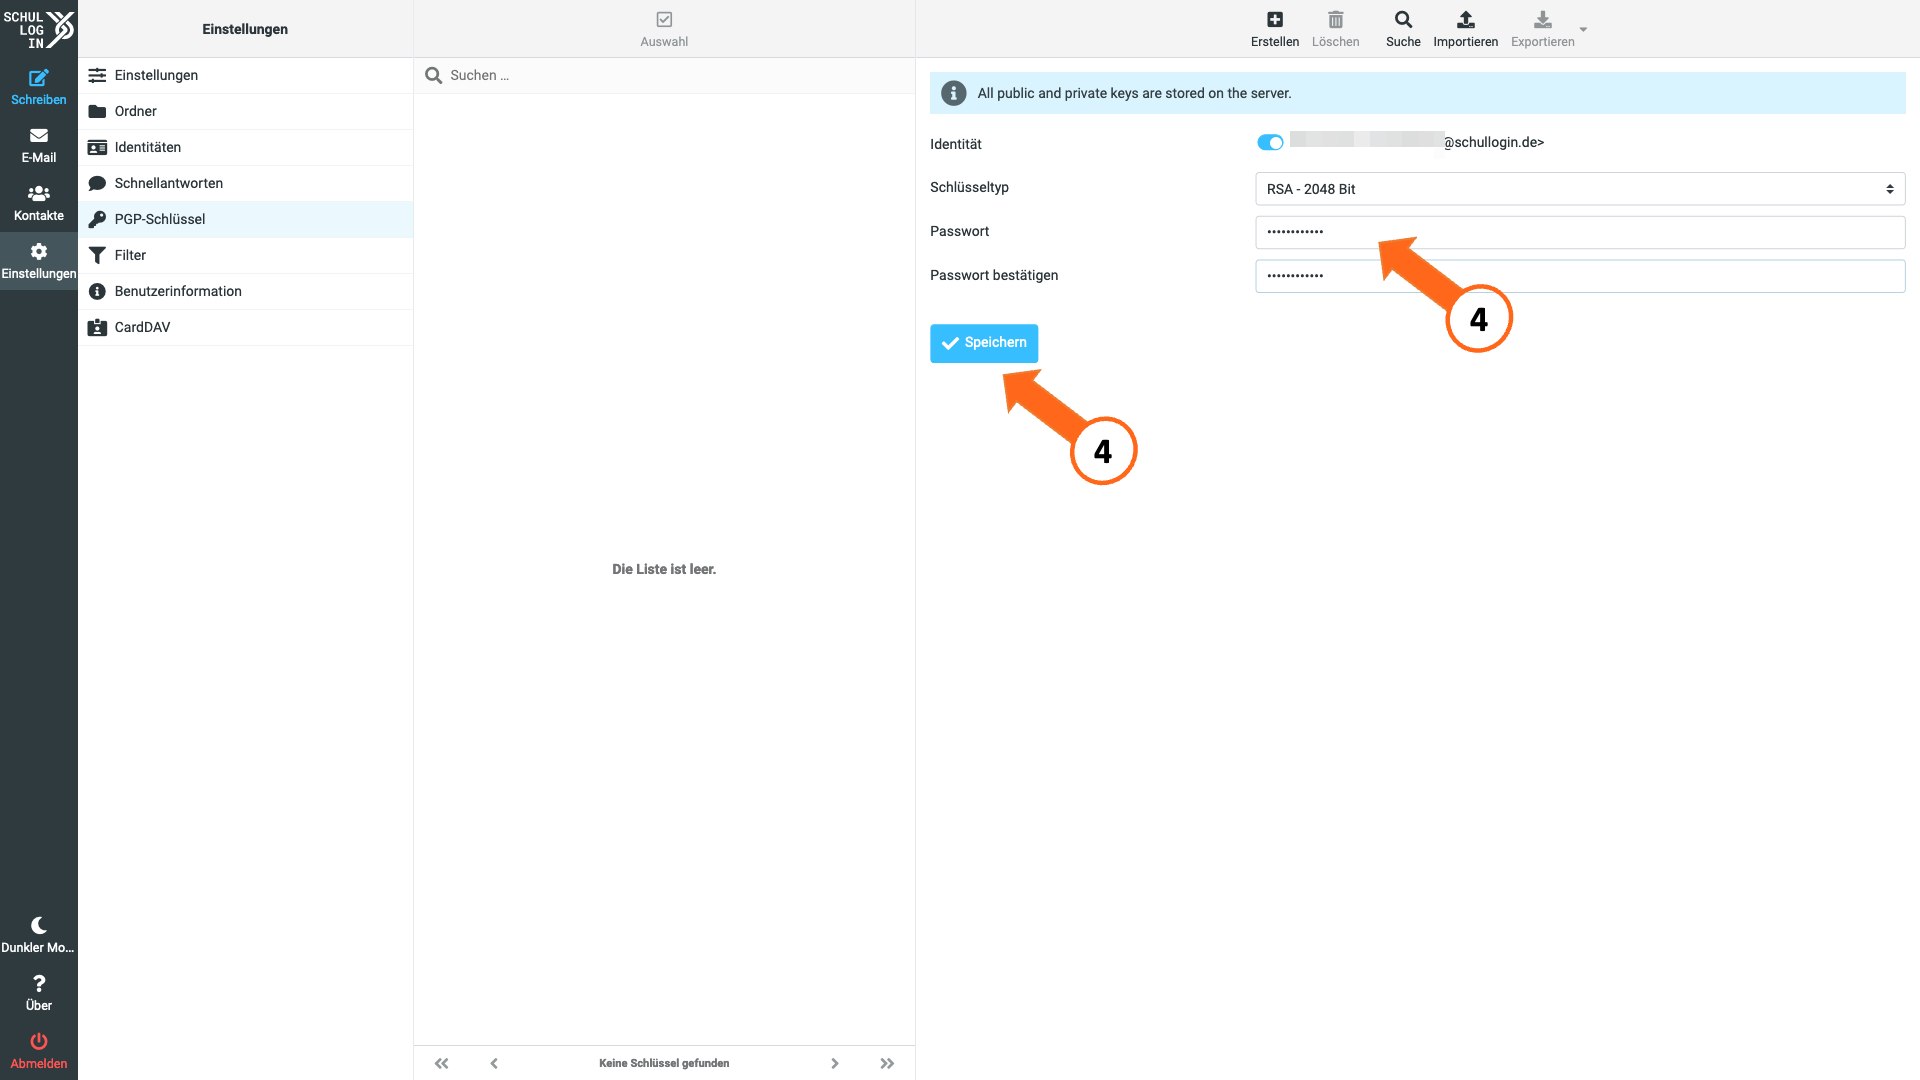Open Kontakte in the sidebar
The width and height of the screenshot is (1920, 1080).
(39, 203)
